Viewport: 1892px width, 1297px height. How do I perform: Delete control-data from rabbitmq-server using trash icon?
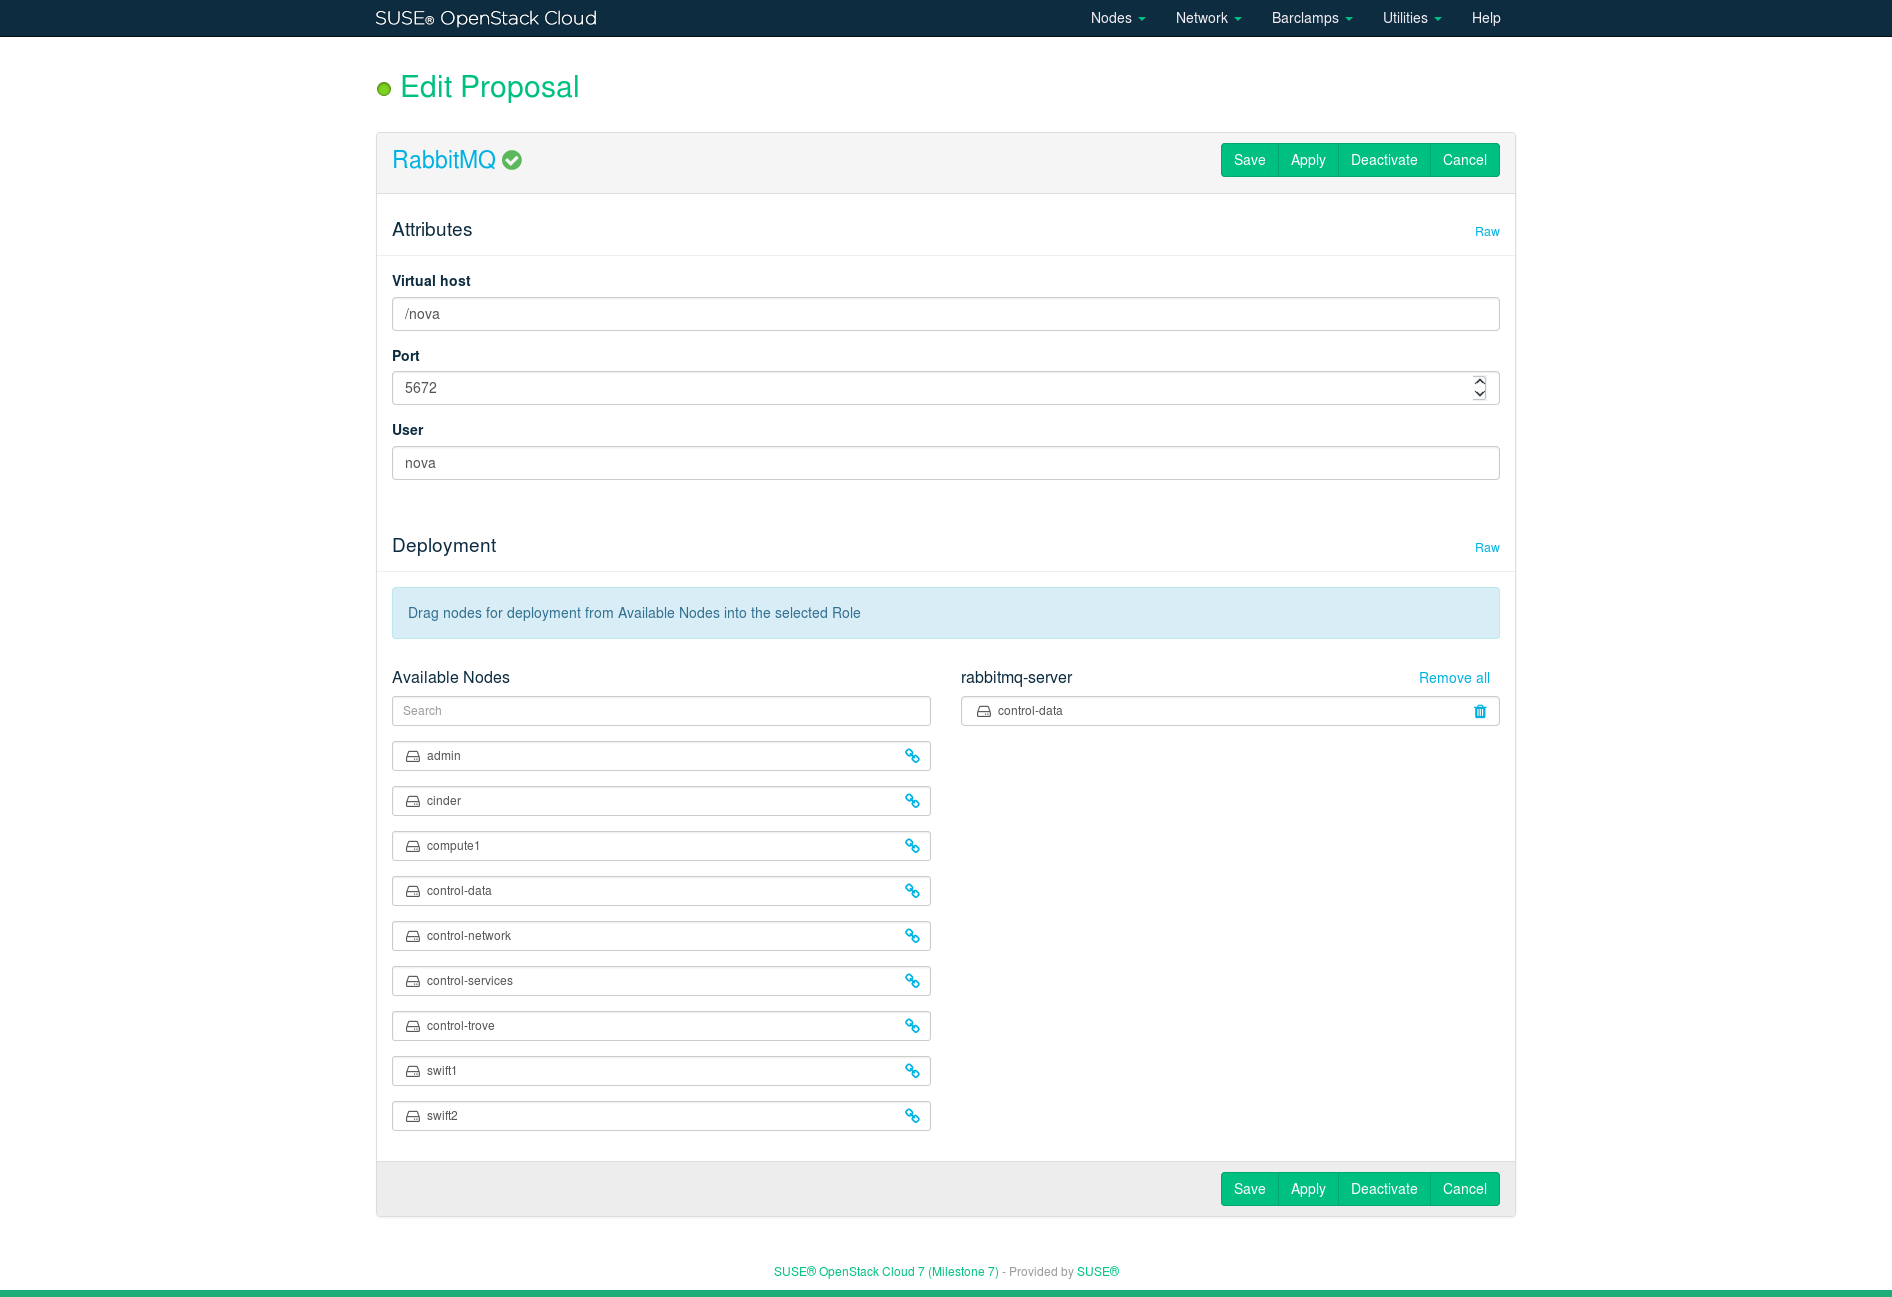click(1480, 711)
